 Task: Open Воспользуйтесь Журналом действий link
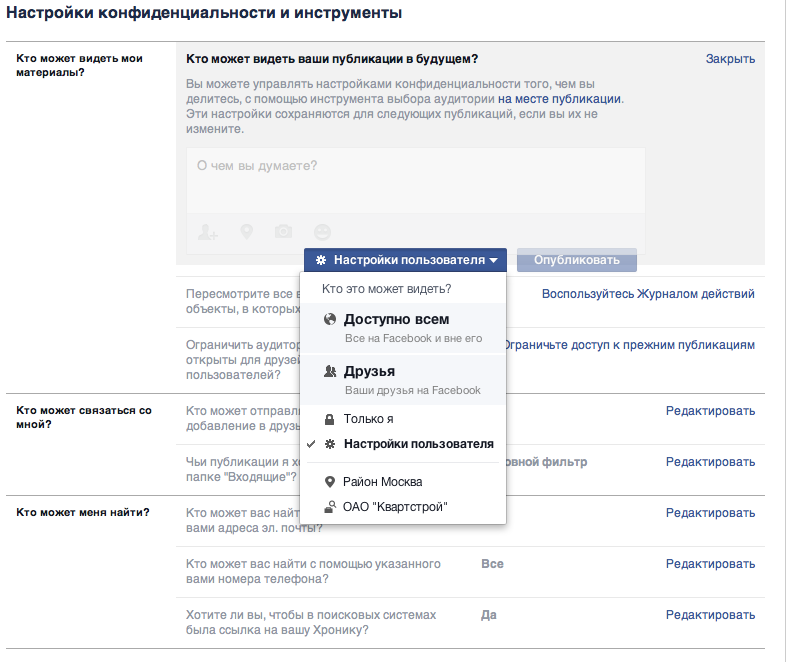(648, 294)
